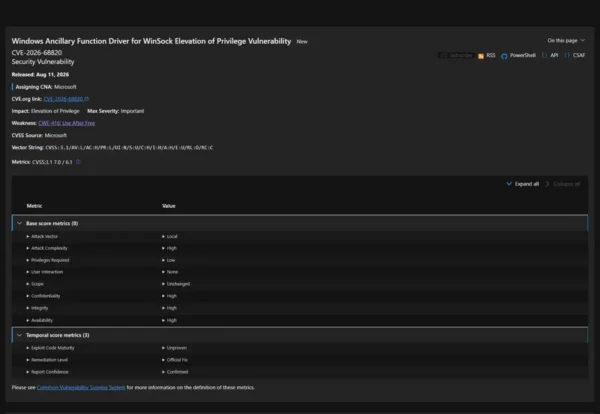Expand the Integrity row
The width and height of the screenshot is (600, 414).
pyautogui.click(x=28, y=308)
